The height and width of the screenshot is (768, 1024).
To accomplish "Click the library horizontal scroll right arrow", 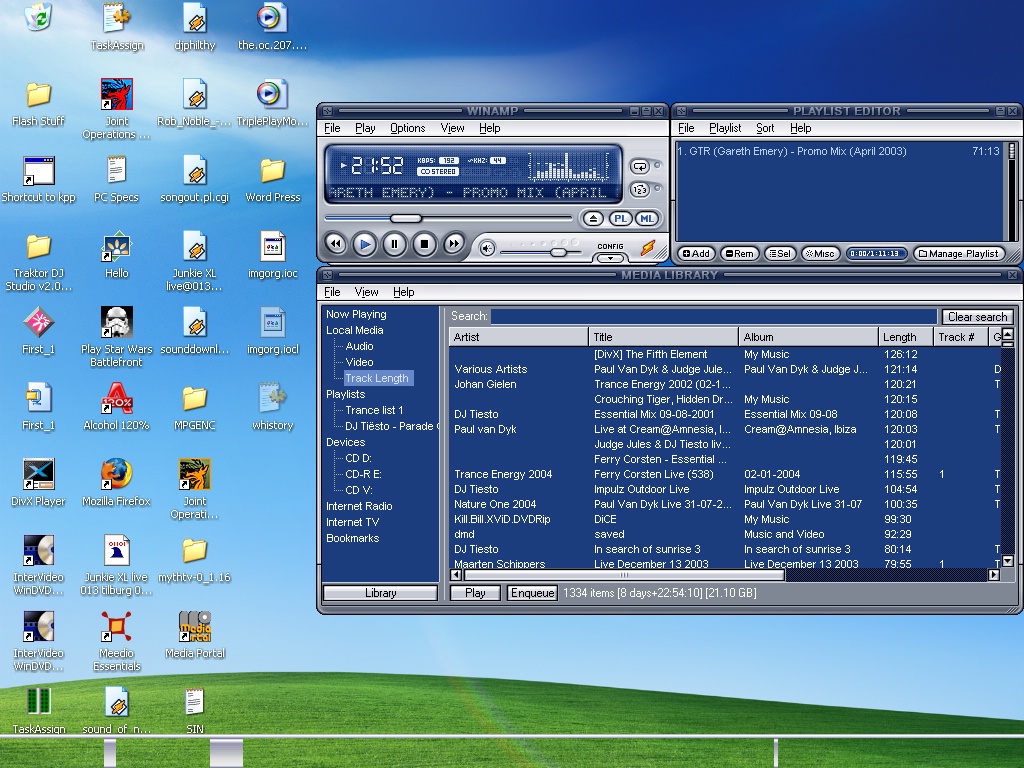I will (993, 575).
